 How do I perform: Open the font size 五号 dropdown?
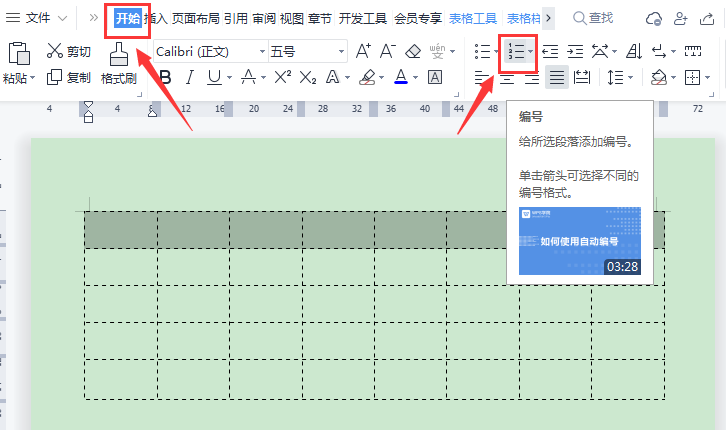pos(341,51)
